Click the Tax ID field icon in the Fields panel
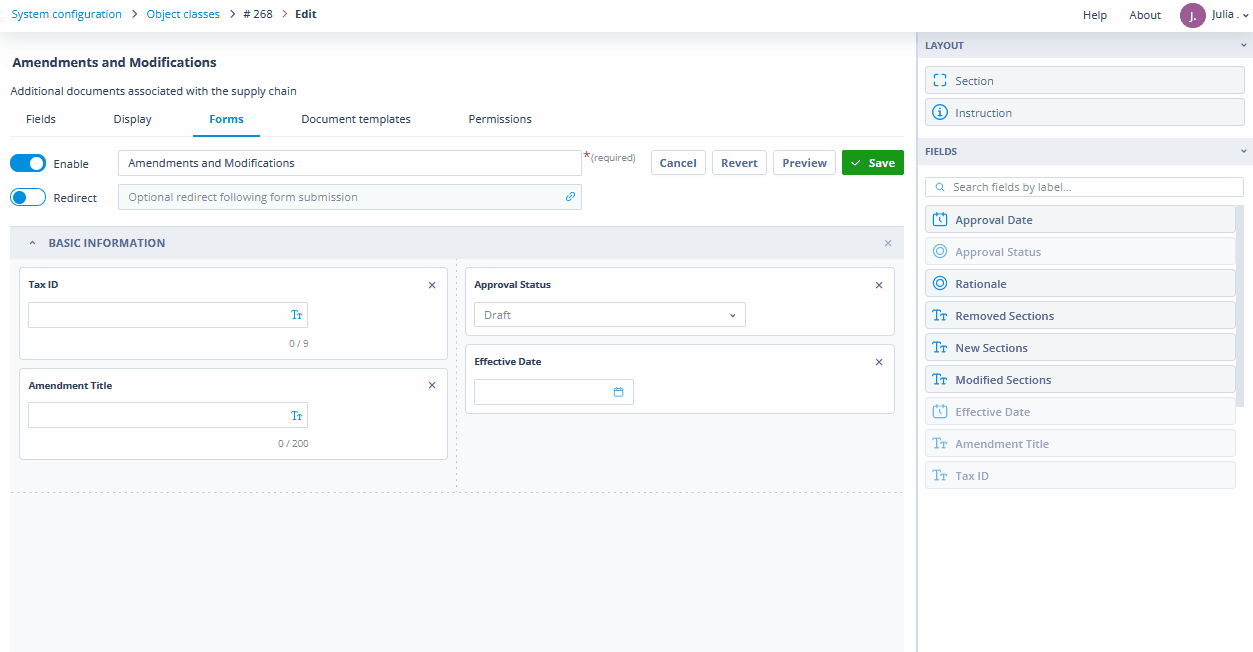This screenshot has height=652, width=1253. point(940,476)
